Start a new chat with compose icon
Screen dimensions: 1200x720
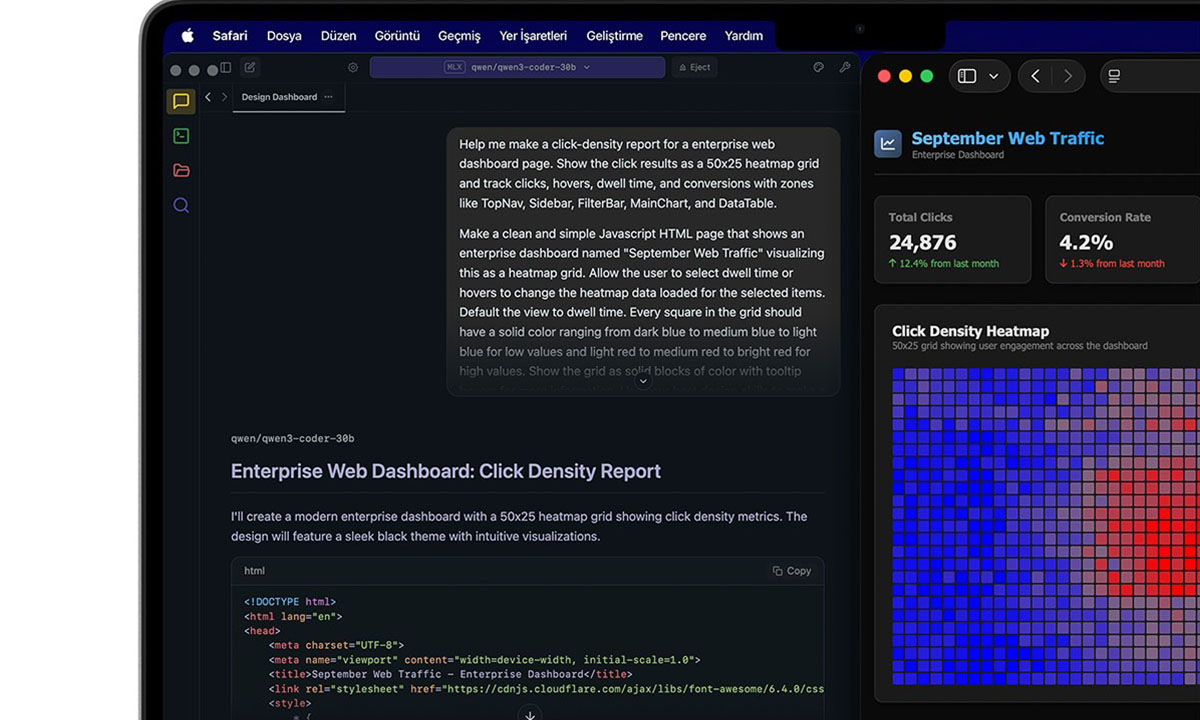click(250, 68)
